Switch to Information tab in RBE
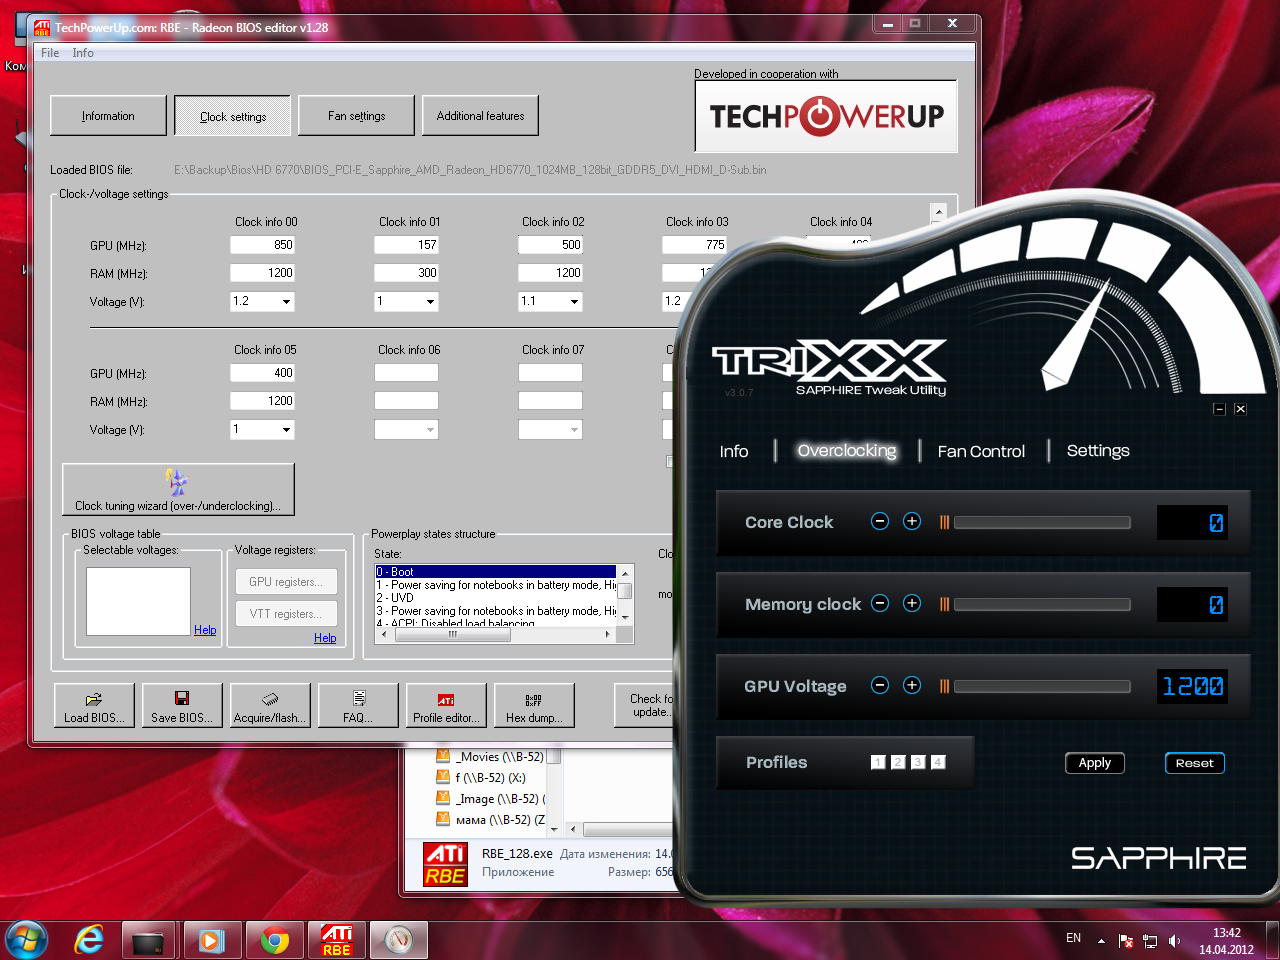1280x960 pixels. (x=108, y=116)
